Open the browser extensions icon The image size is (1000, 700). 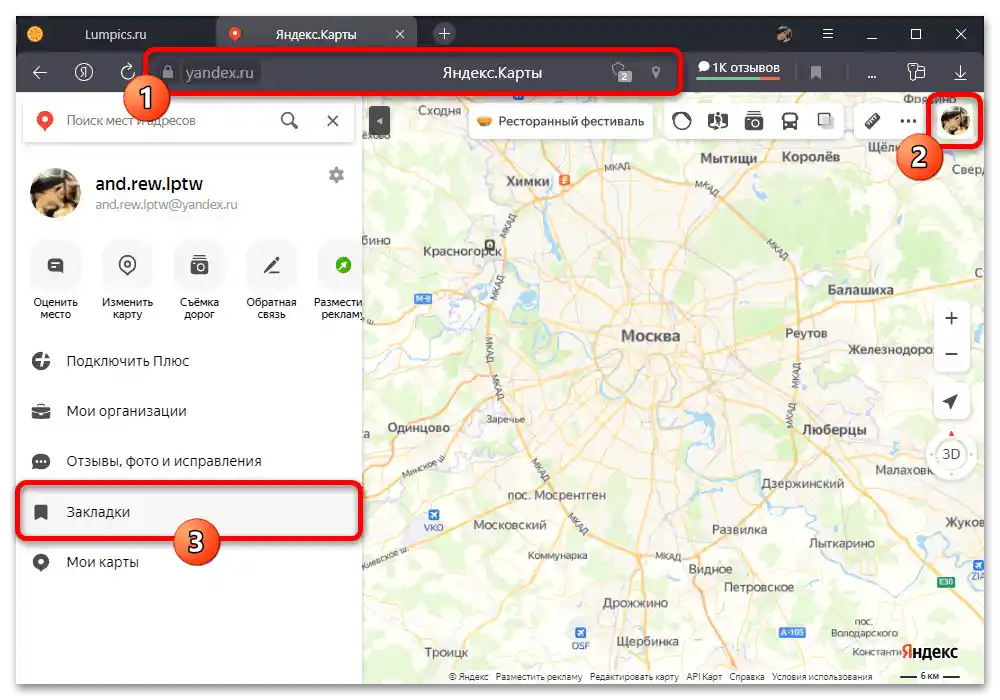tap(916, 72)
